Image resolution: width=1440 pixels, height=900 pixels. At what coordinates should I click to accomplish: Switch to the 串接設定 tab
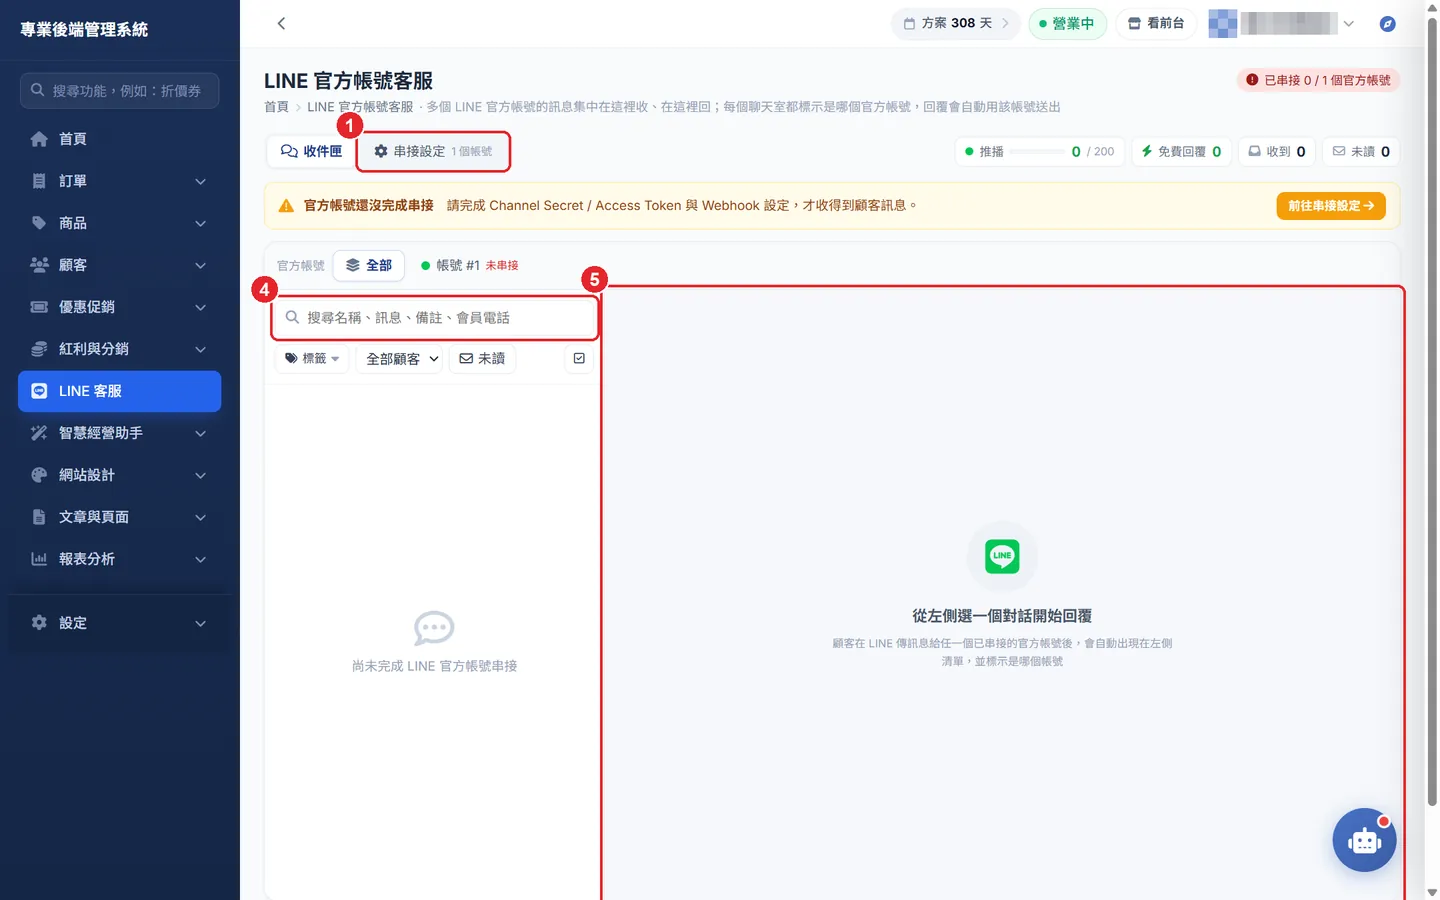pyautogui.click(x=433, y=151)
